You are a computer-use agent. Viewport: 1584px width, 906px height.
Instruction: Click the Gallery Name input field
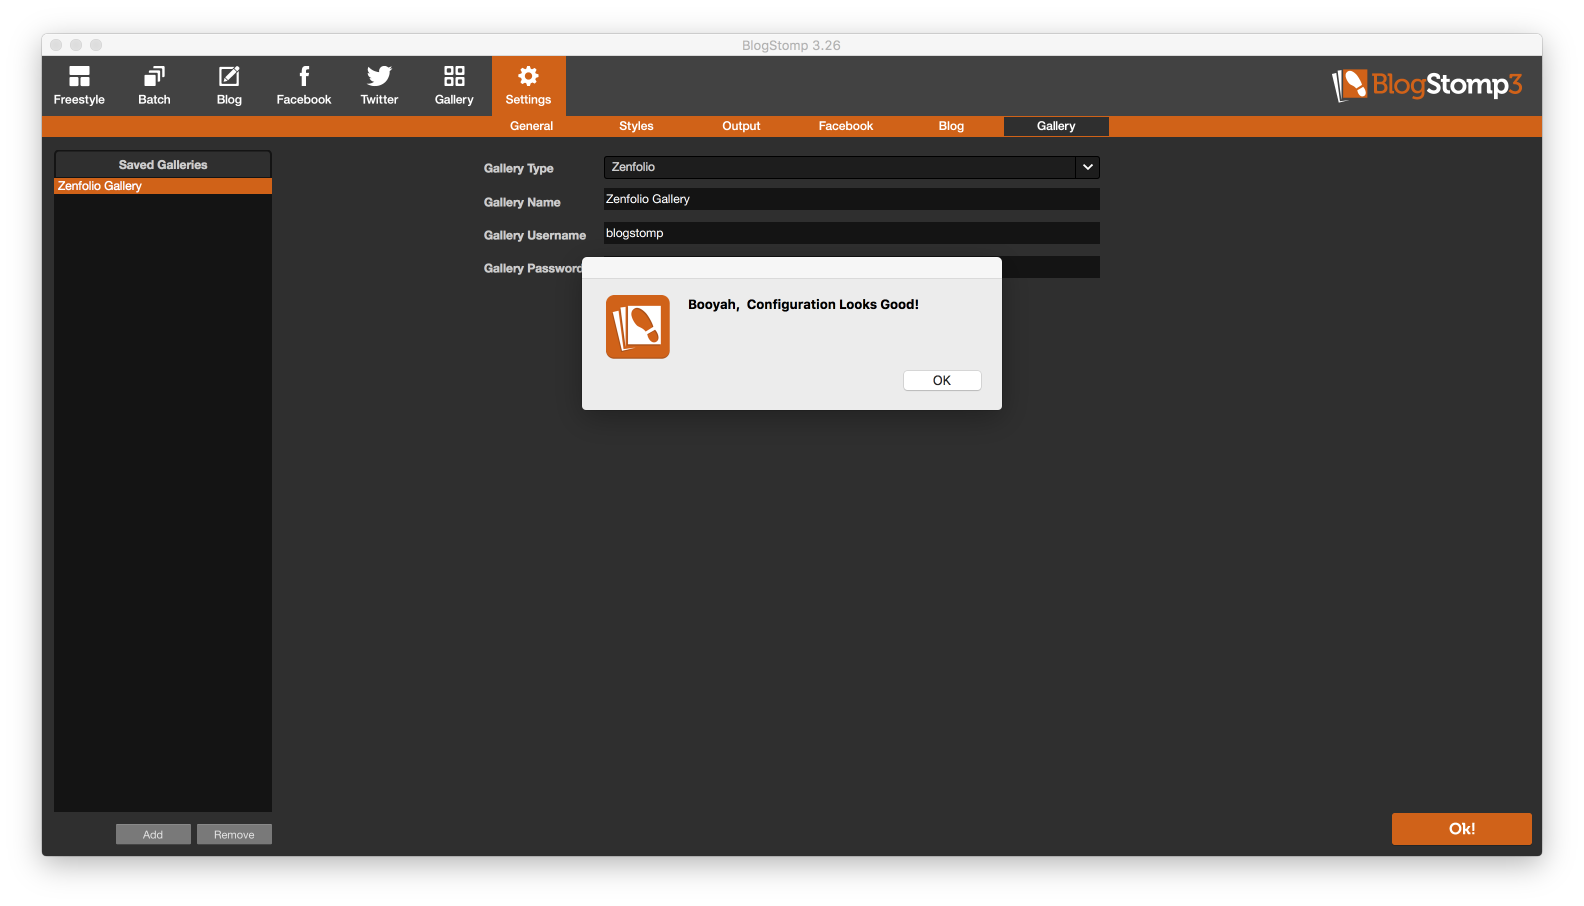tap(852, 199)
